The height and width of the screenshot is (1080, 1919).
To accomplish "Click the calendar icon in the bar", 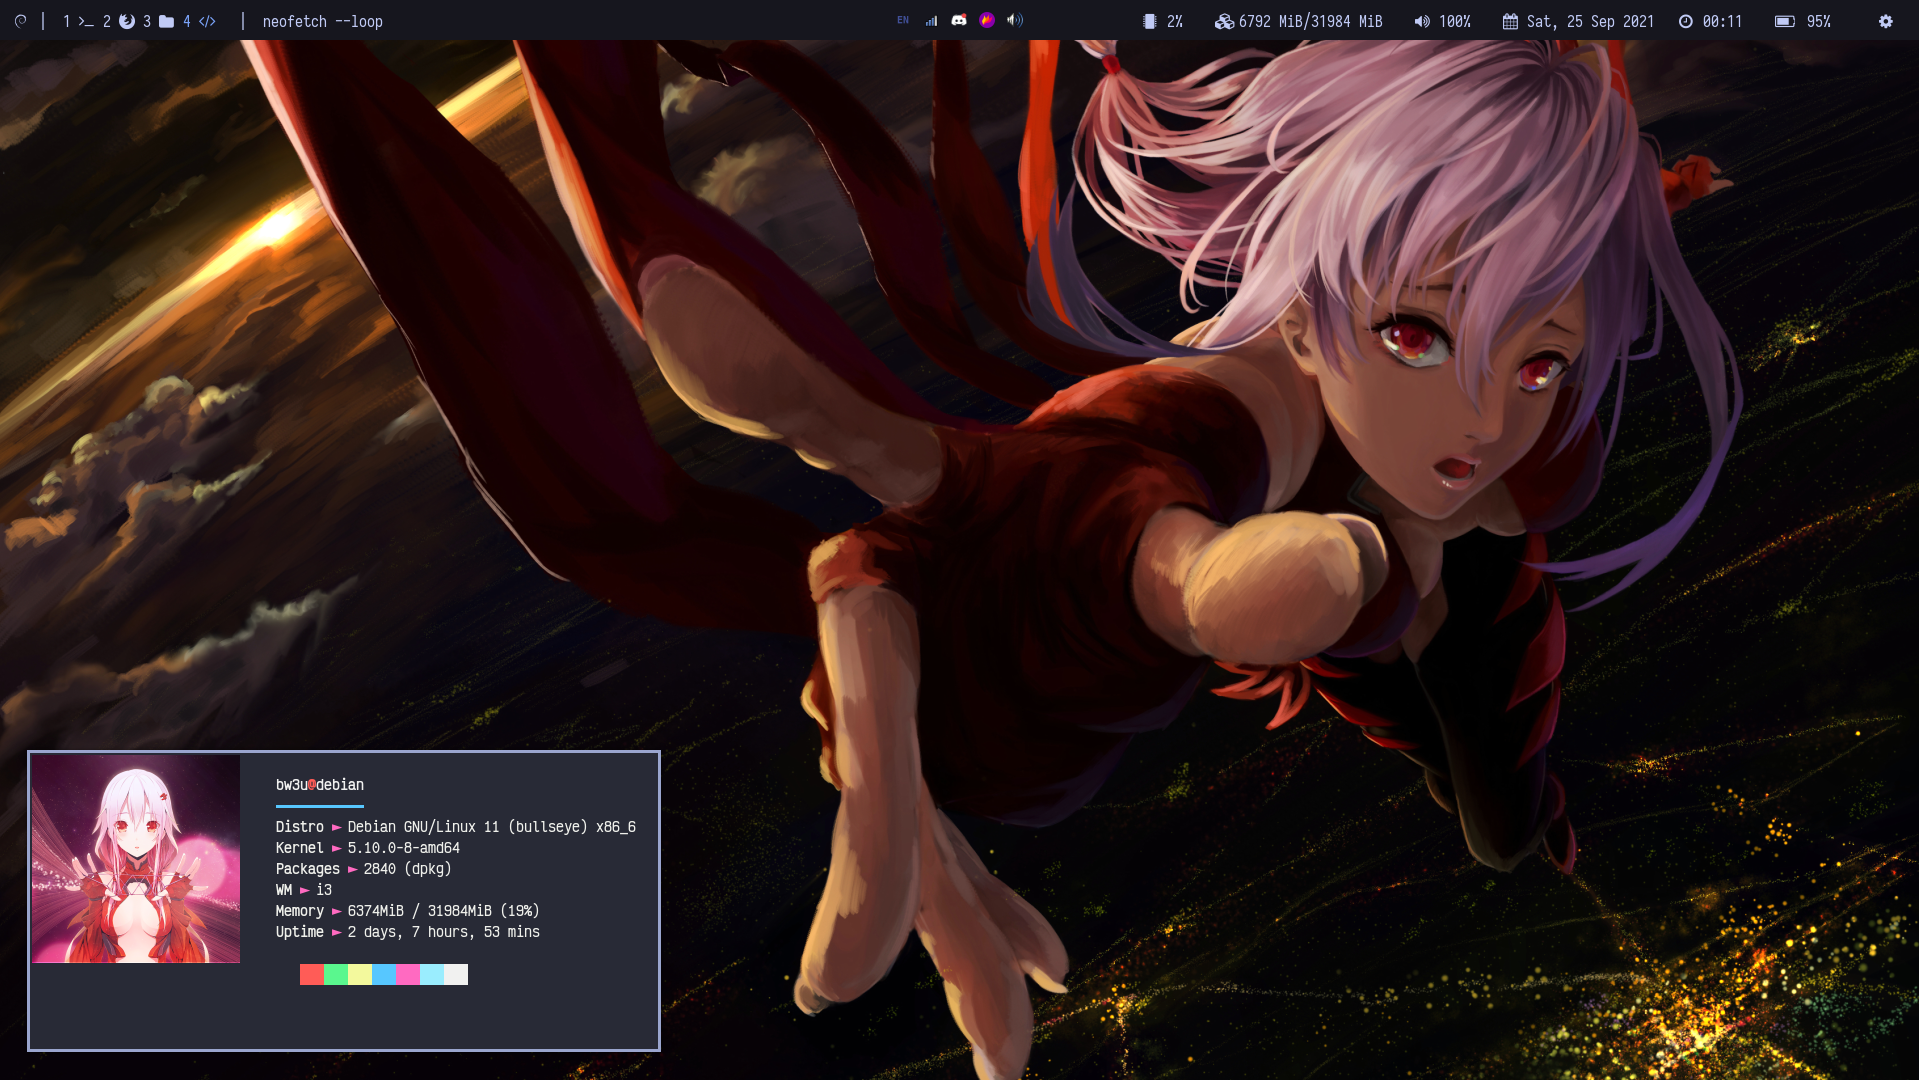I will click(x=1510, y=21).
